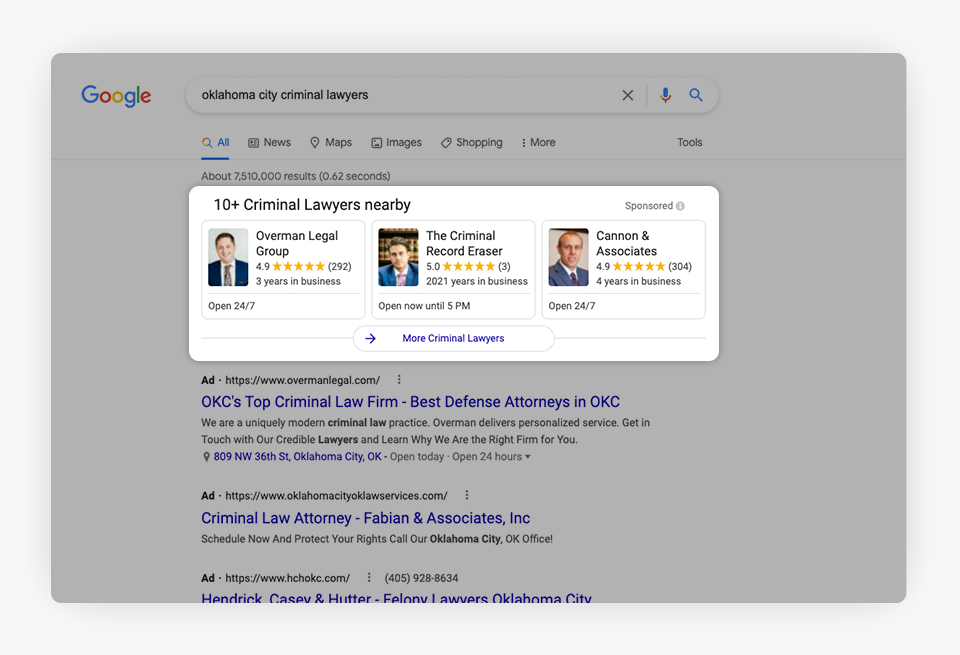This screenshot has width=960, height=655.
Task: Open the Shopping tab
Action: pos(472,143)
